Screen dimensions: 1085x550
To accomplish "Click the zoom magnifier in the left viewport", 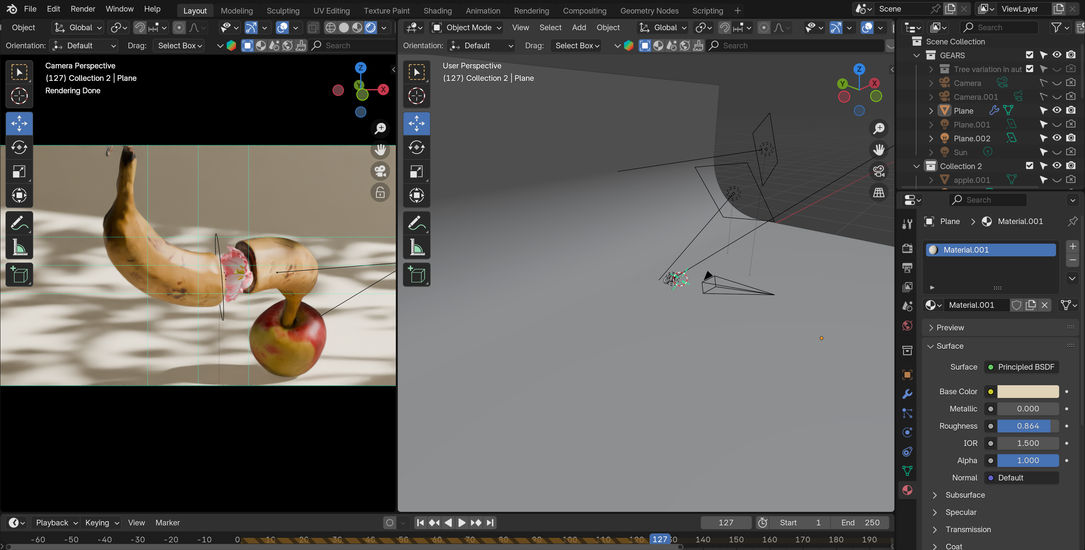I will click(x=380, y=129).
